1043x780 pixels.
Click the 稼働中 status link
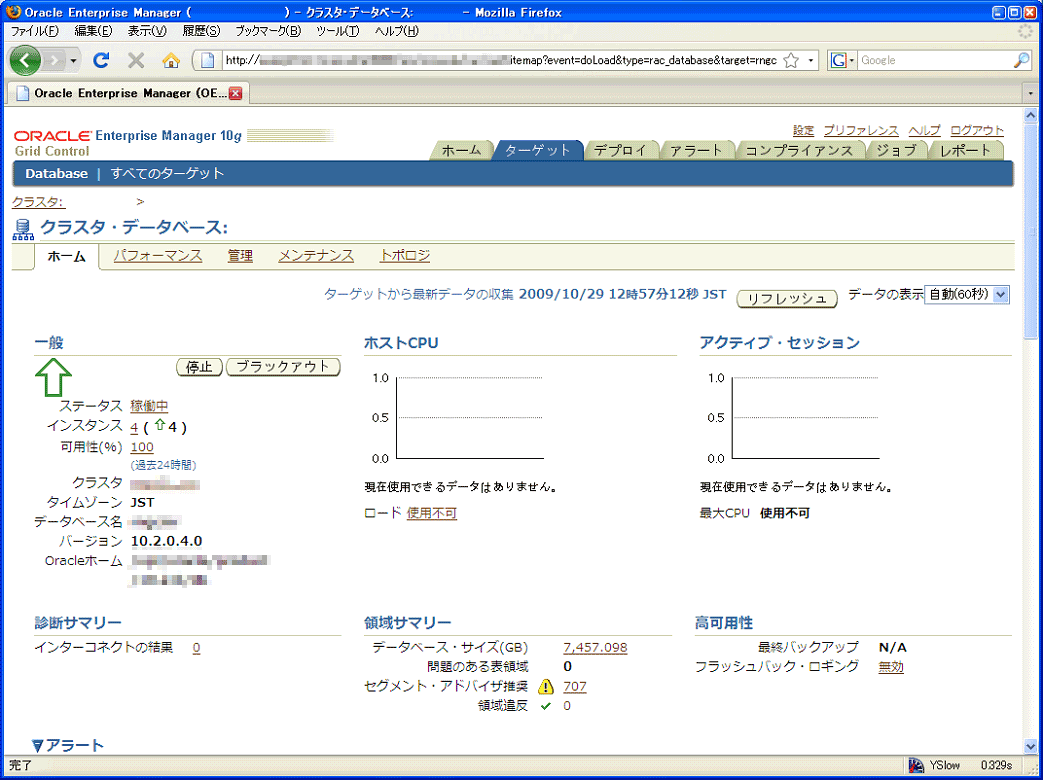click(x=150, y=406)
